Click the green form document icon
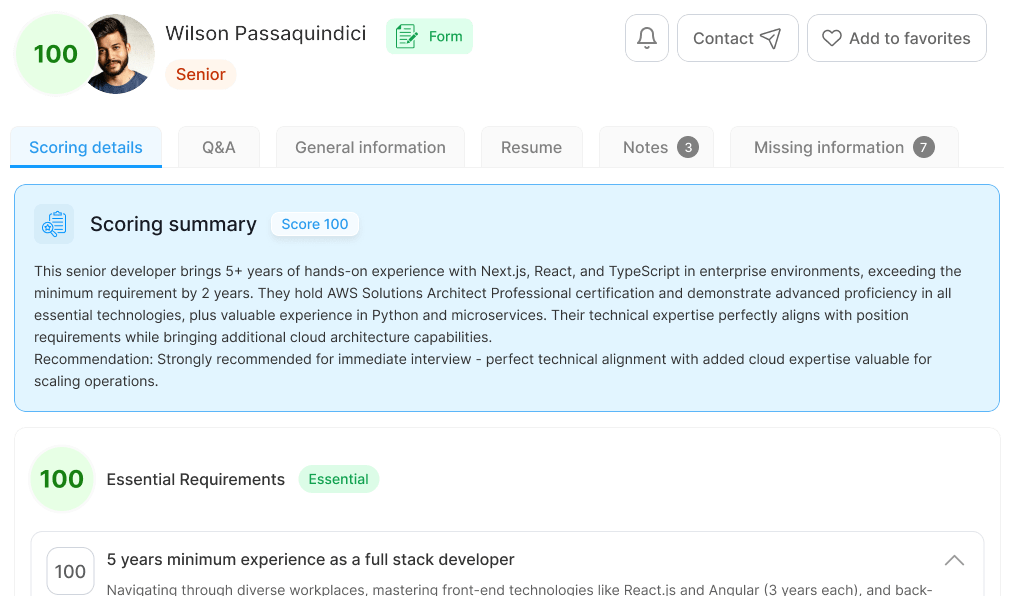 coord(406,36)
